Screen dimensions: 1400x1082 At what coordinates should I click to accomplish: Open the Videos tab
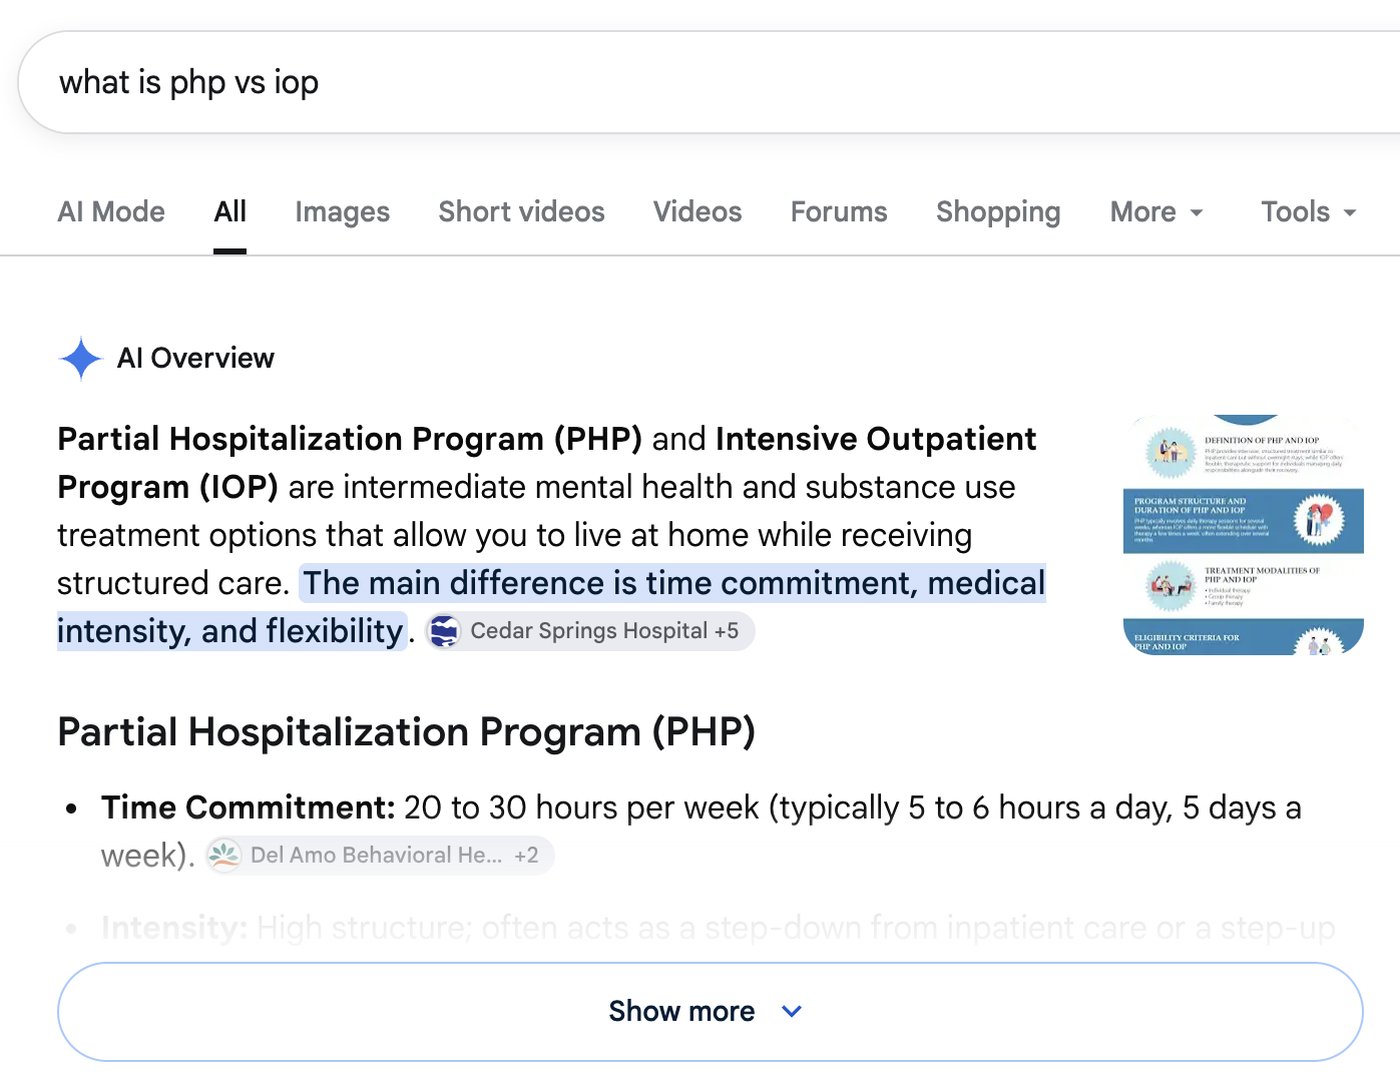(x=697, y=212)
